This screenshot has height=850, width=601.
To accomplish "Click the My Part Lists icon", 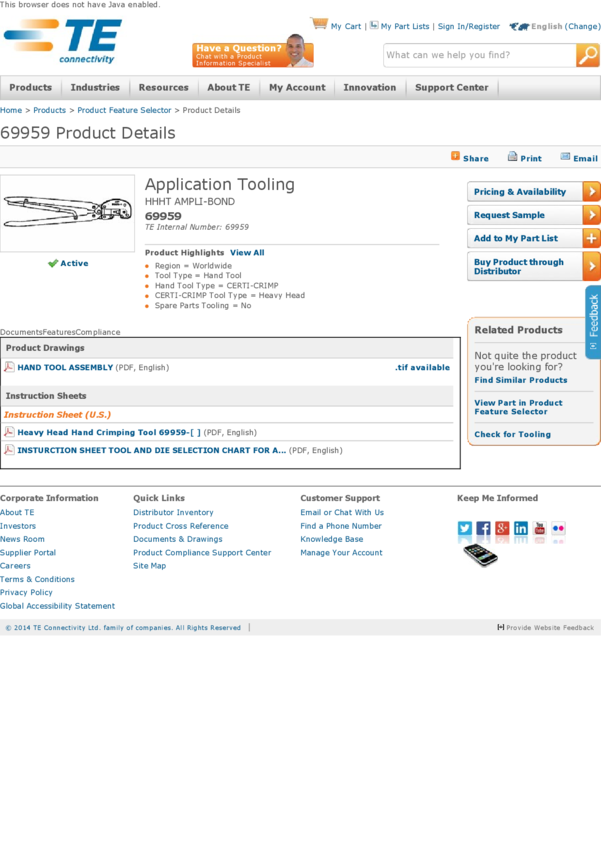I will (x=374, y=25).
